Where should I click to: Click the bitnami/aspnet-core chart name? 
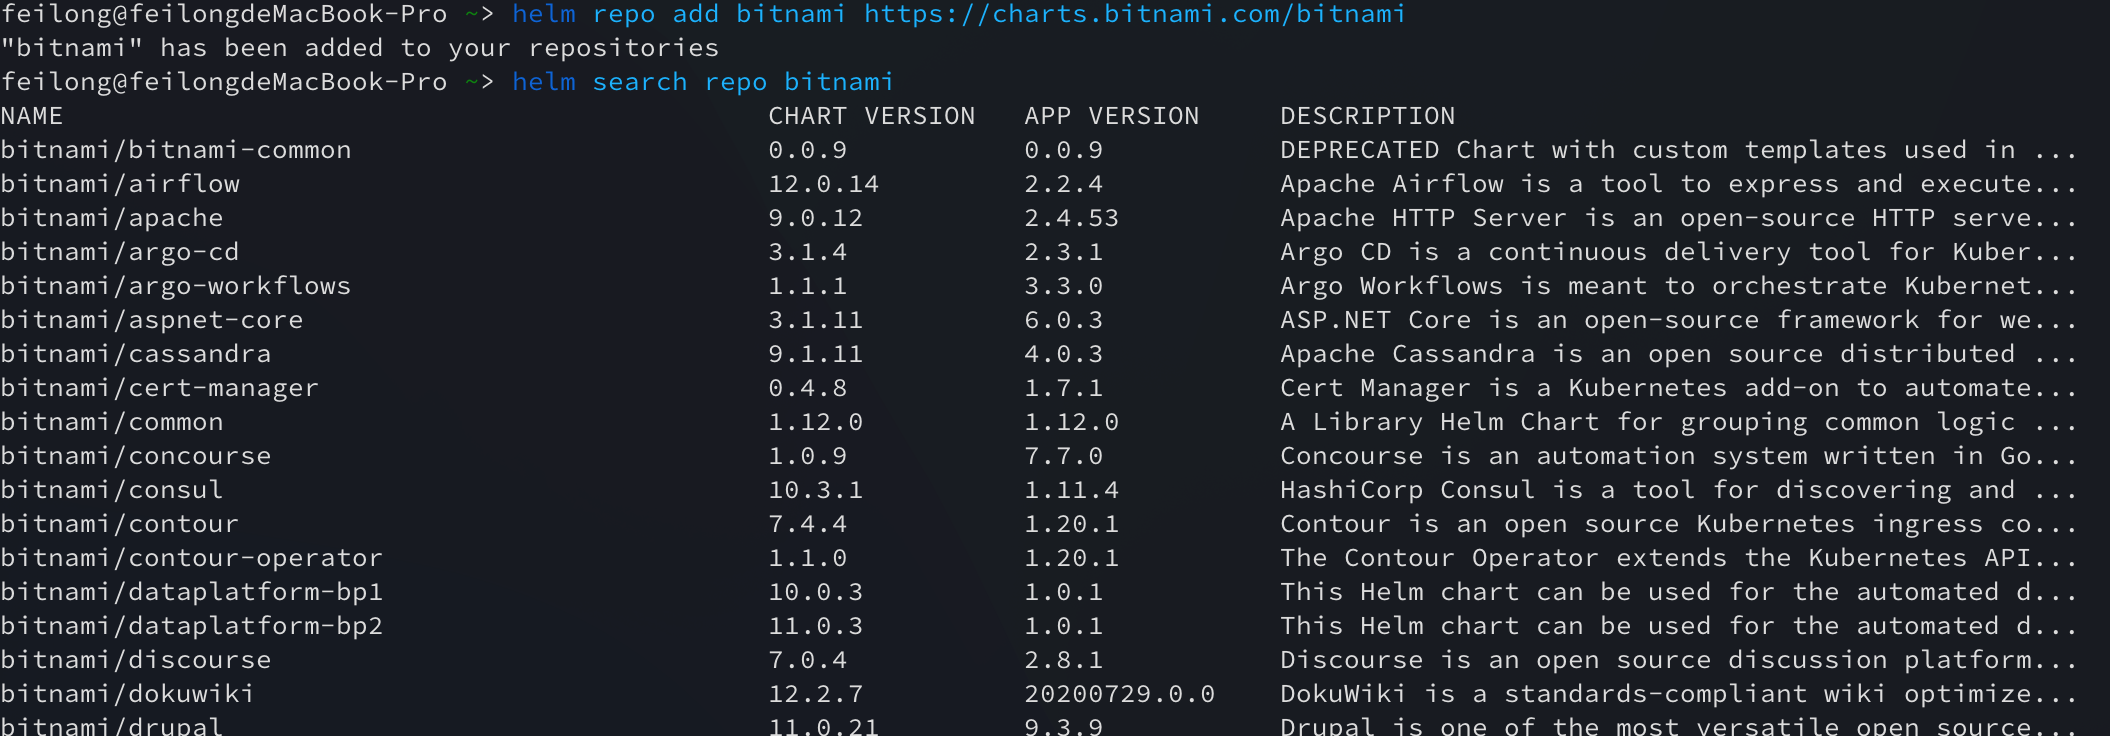pos(152,320)
